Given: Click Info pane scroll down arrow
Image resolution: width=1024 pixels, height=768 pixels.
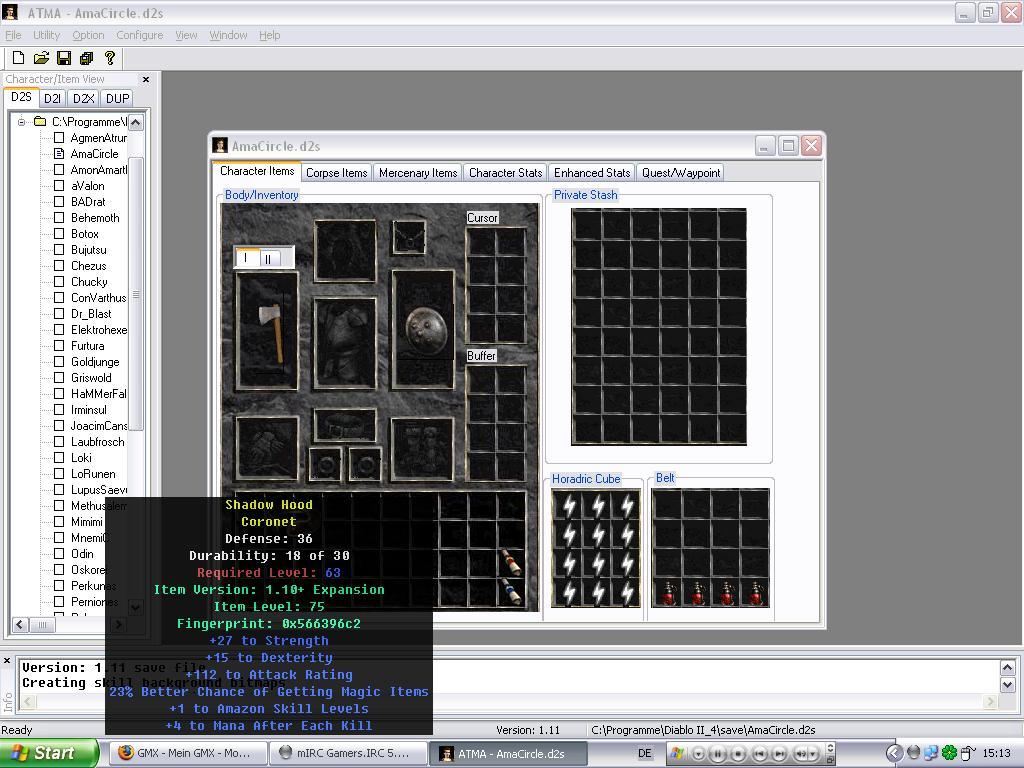Looking at the screenshot, I should [x=1007, y=685].
